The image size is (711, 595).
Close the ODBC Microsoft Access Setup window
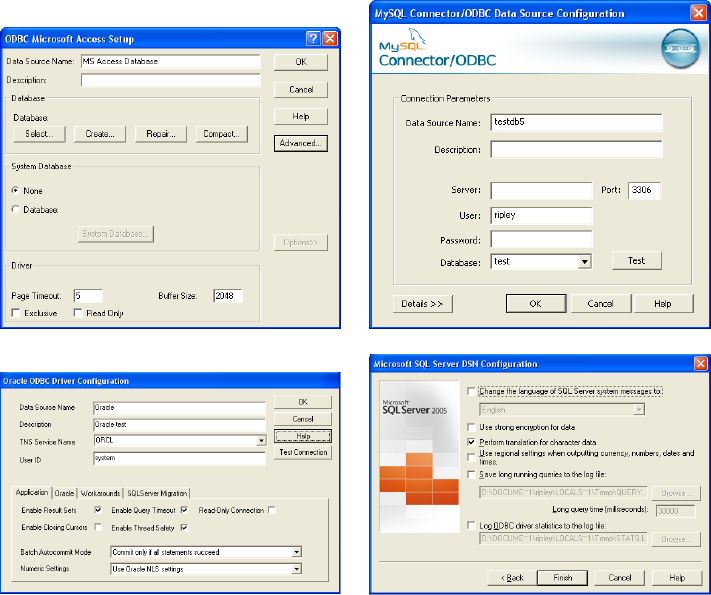(330, 39)
